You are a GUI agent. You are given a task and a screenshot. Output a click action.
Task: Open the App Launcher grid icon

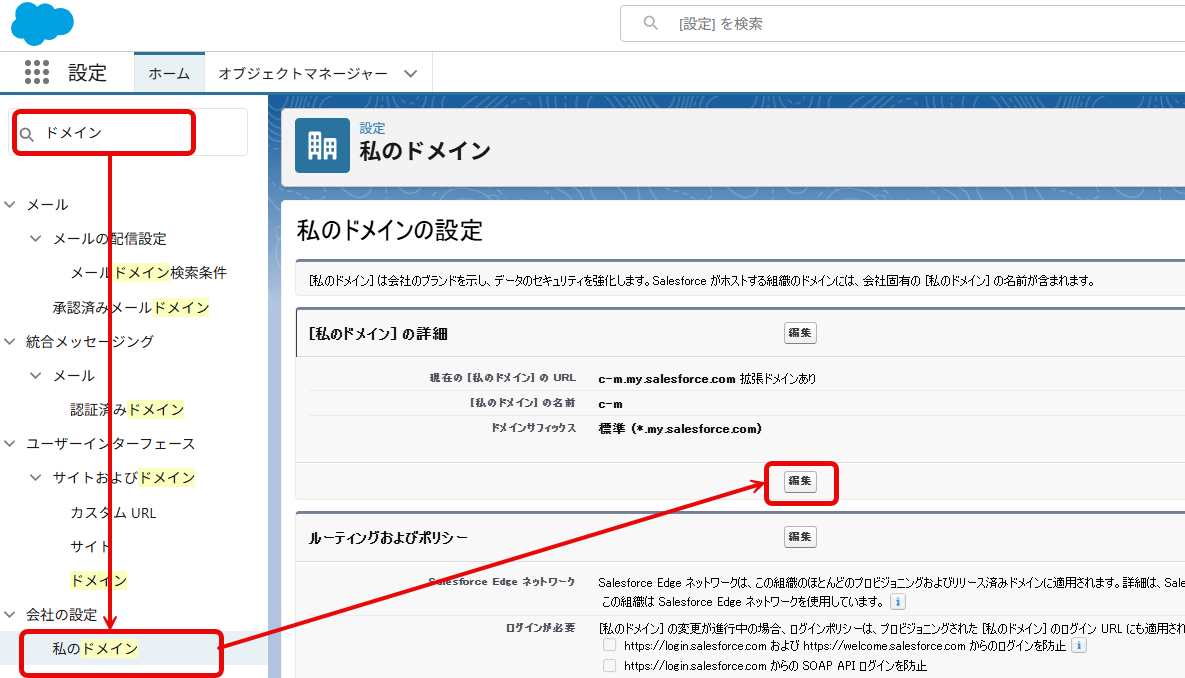coord(36,73)
